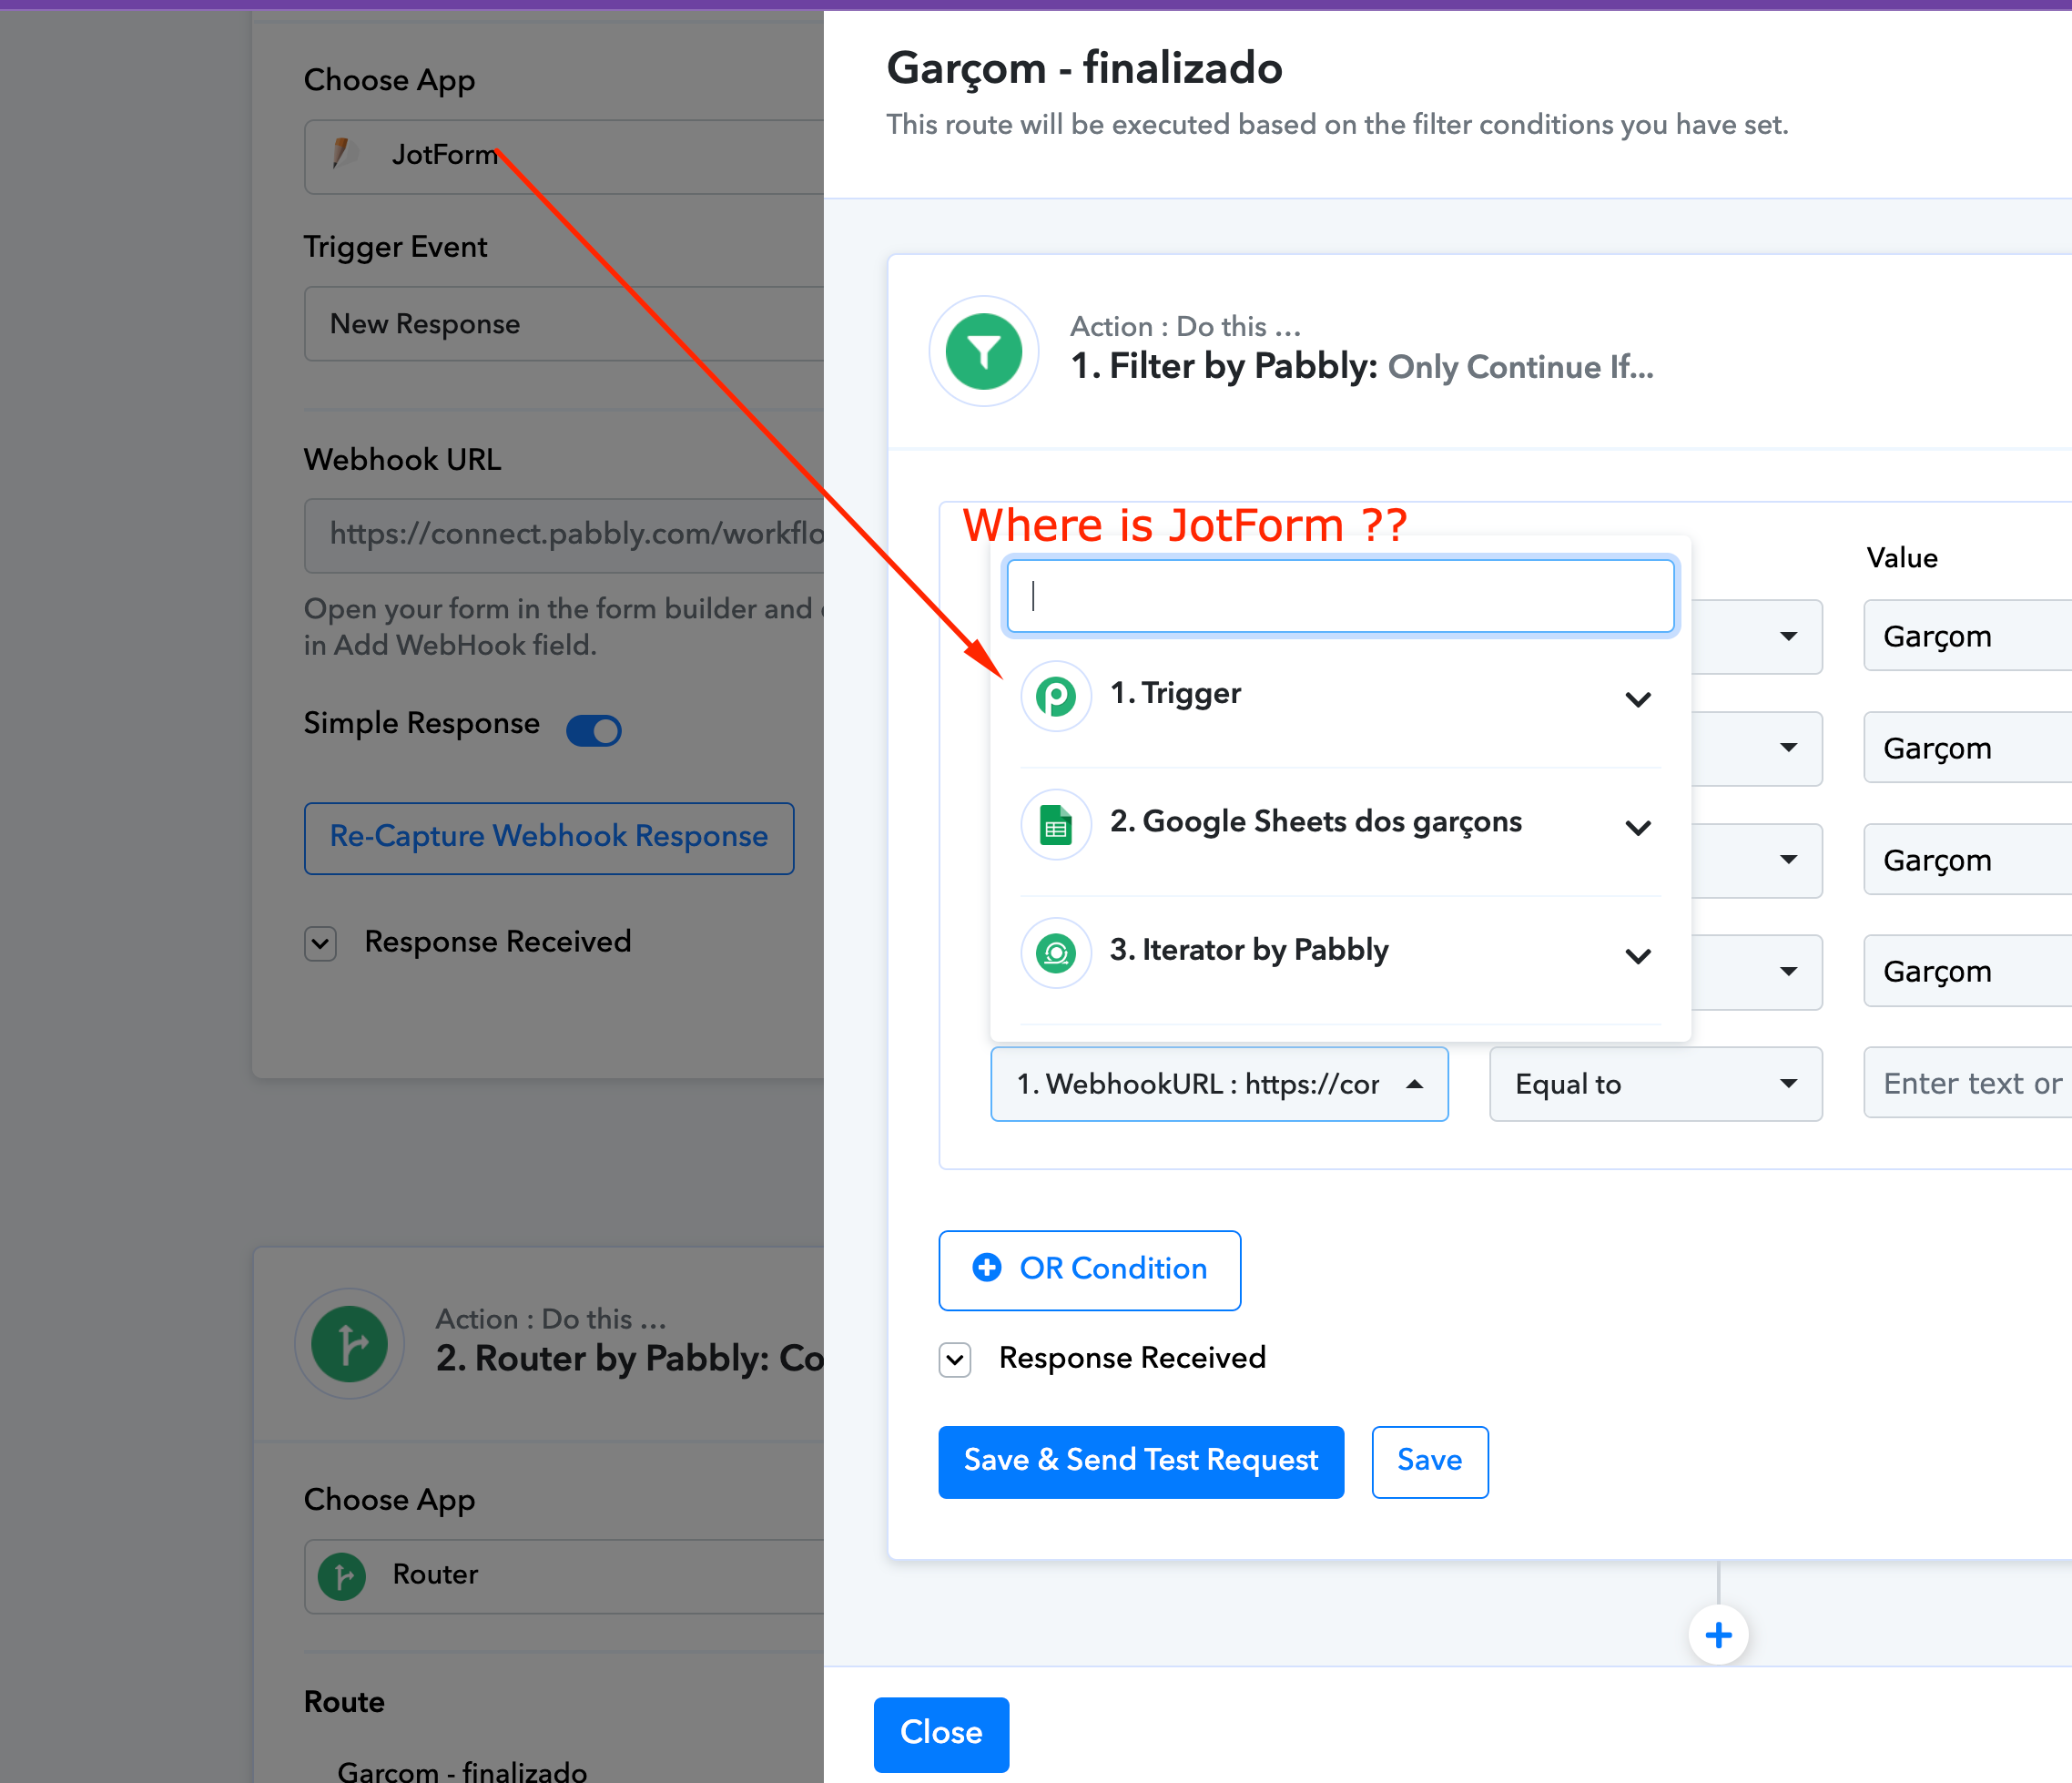The image size is (2072, 1783).
Task: Toggle the Simple Response switch
Action: [x=594, y=730]
